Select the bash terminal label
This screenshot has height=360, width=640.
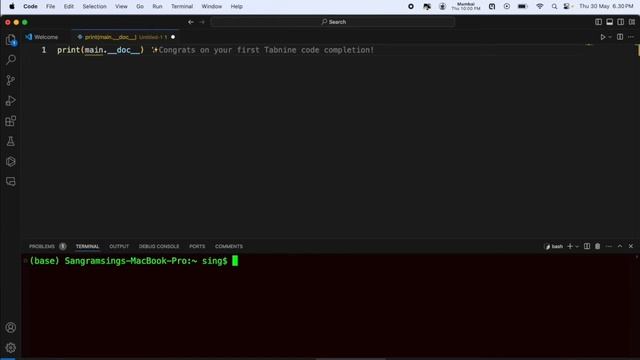tap(553, 247)
